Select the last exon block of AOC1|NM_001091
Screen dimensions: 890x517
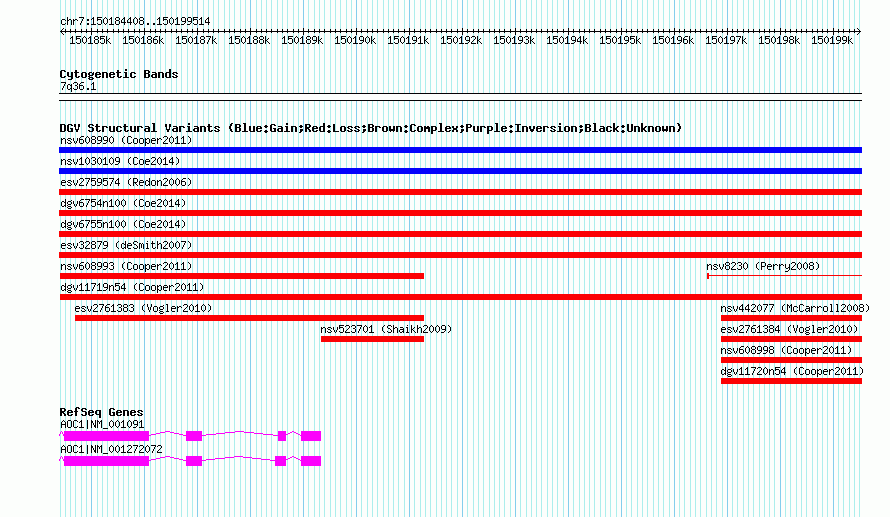tap(311, 436)
